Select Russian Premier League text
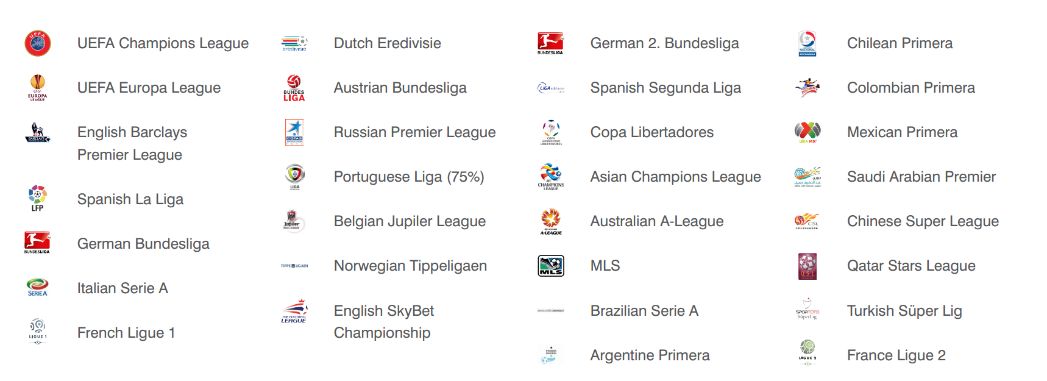This screenshot has height=381, width=1047. click(415, 132)
